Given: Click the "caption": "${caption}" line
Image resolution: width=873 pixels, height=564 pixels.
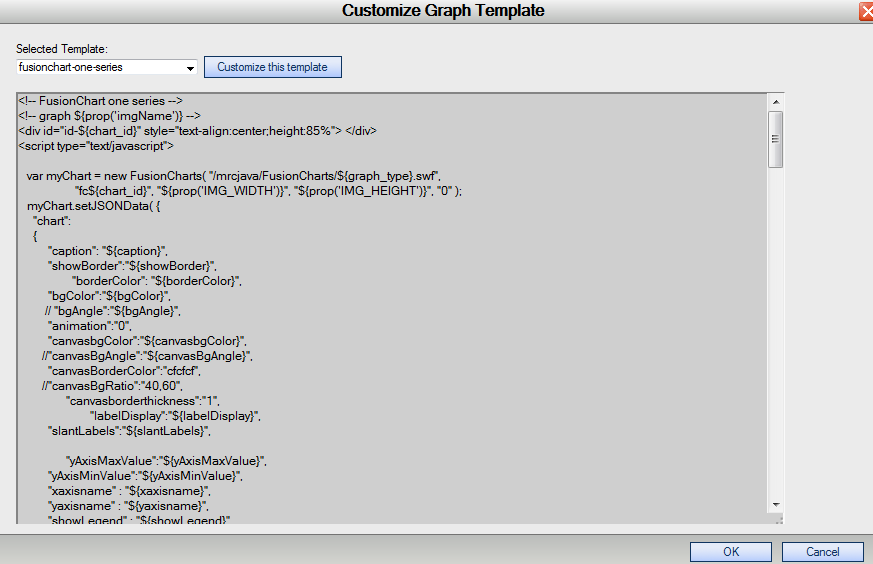Looking at the screenshot, I should tap(108, 252).
